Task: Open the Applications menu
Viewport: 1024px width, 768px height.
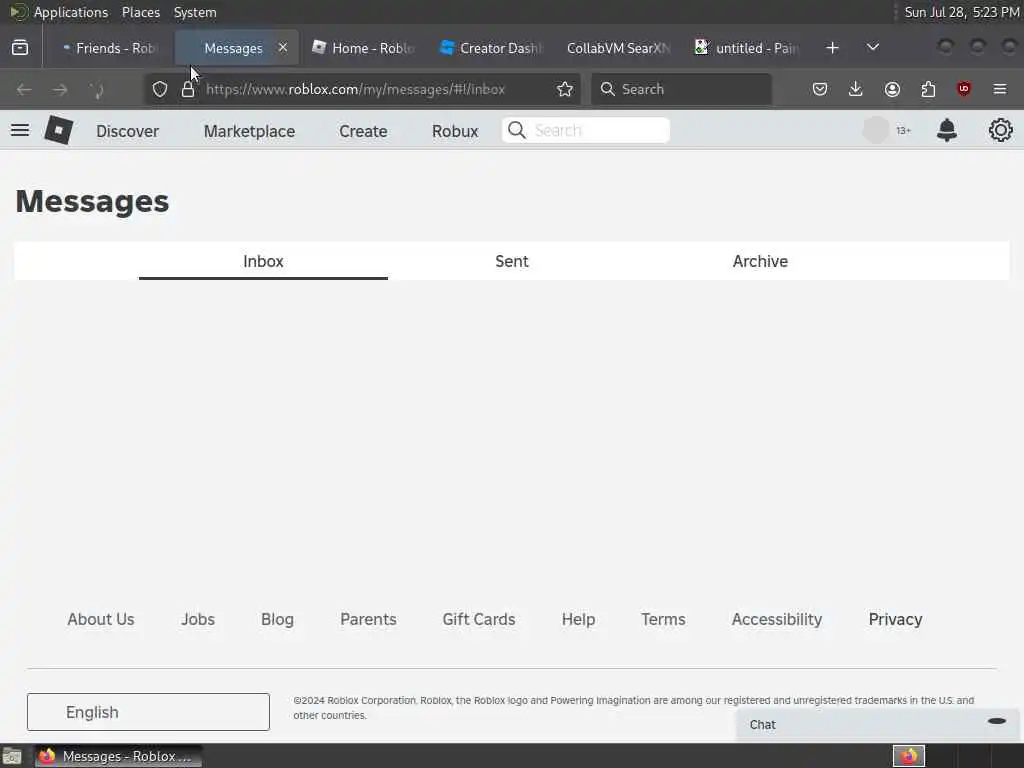Action: (71, 12)
